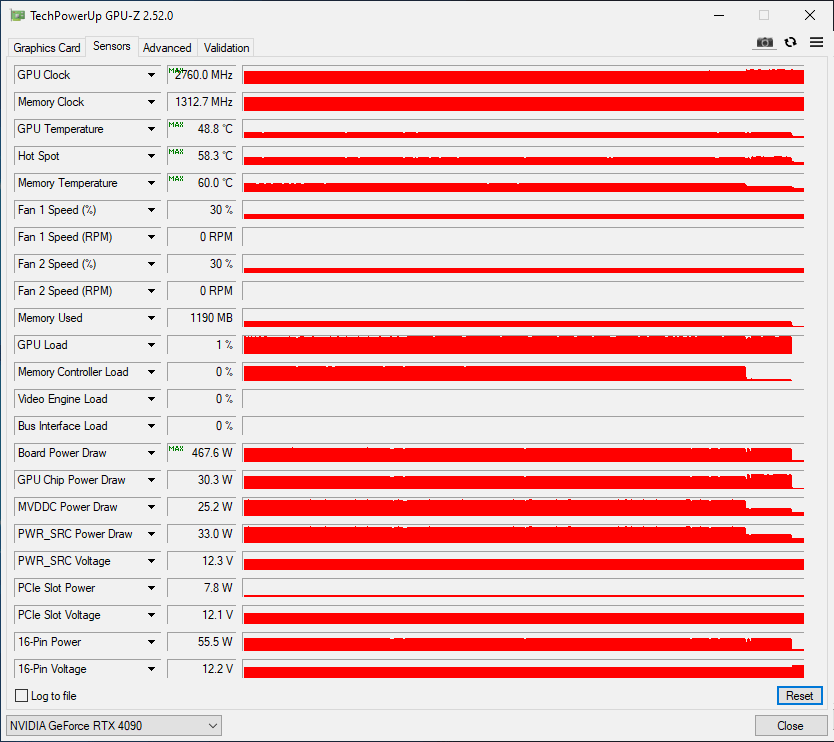Open the PCIe Slot Power dropdown
Screen dimensions: 834x742
pos(152,588)
